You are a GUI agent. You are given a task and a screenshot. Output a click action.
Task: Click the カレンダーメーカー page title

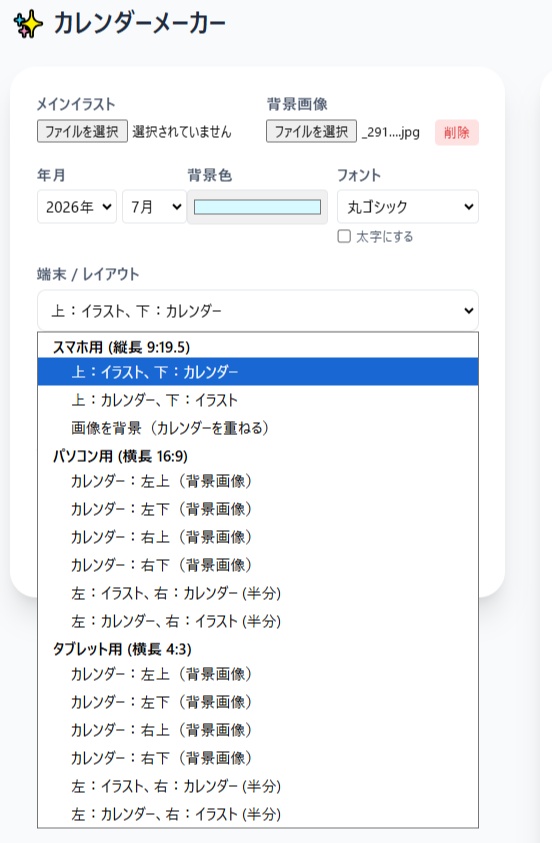[139, 24]
